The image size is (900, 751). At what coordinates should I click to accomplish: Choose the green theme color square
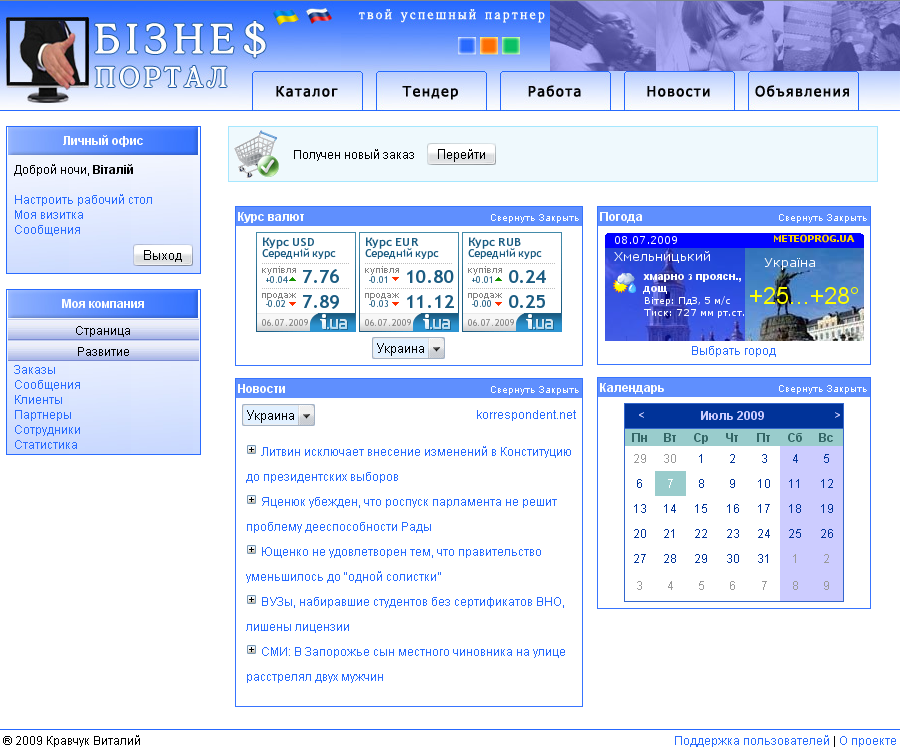511,45
